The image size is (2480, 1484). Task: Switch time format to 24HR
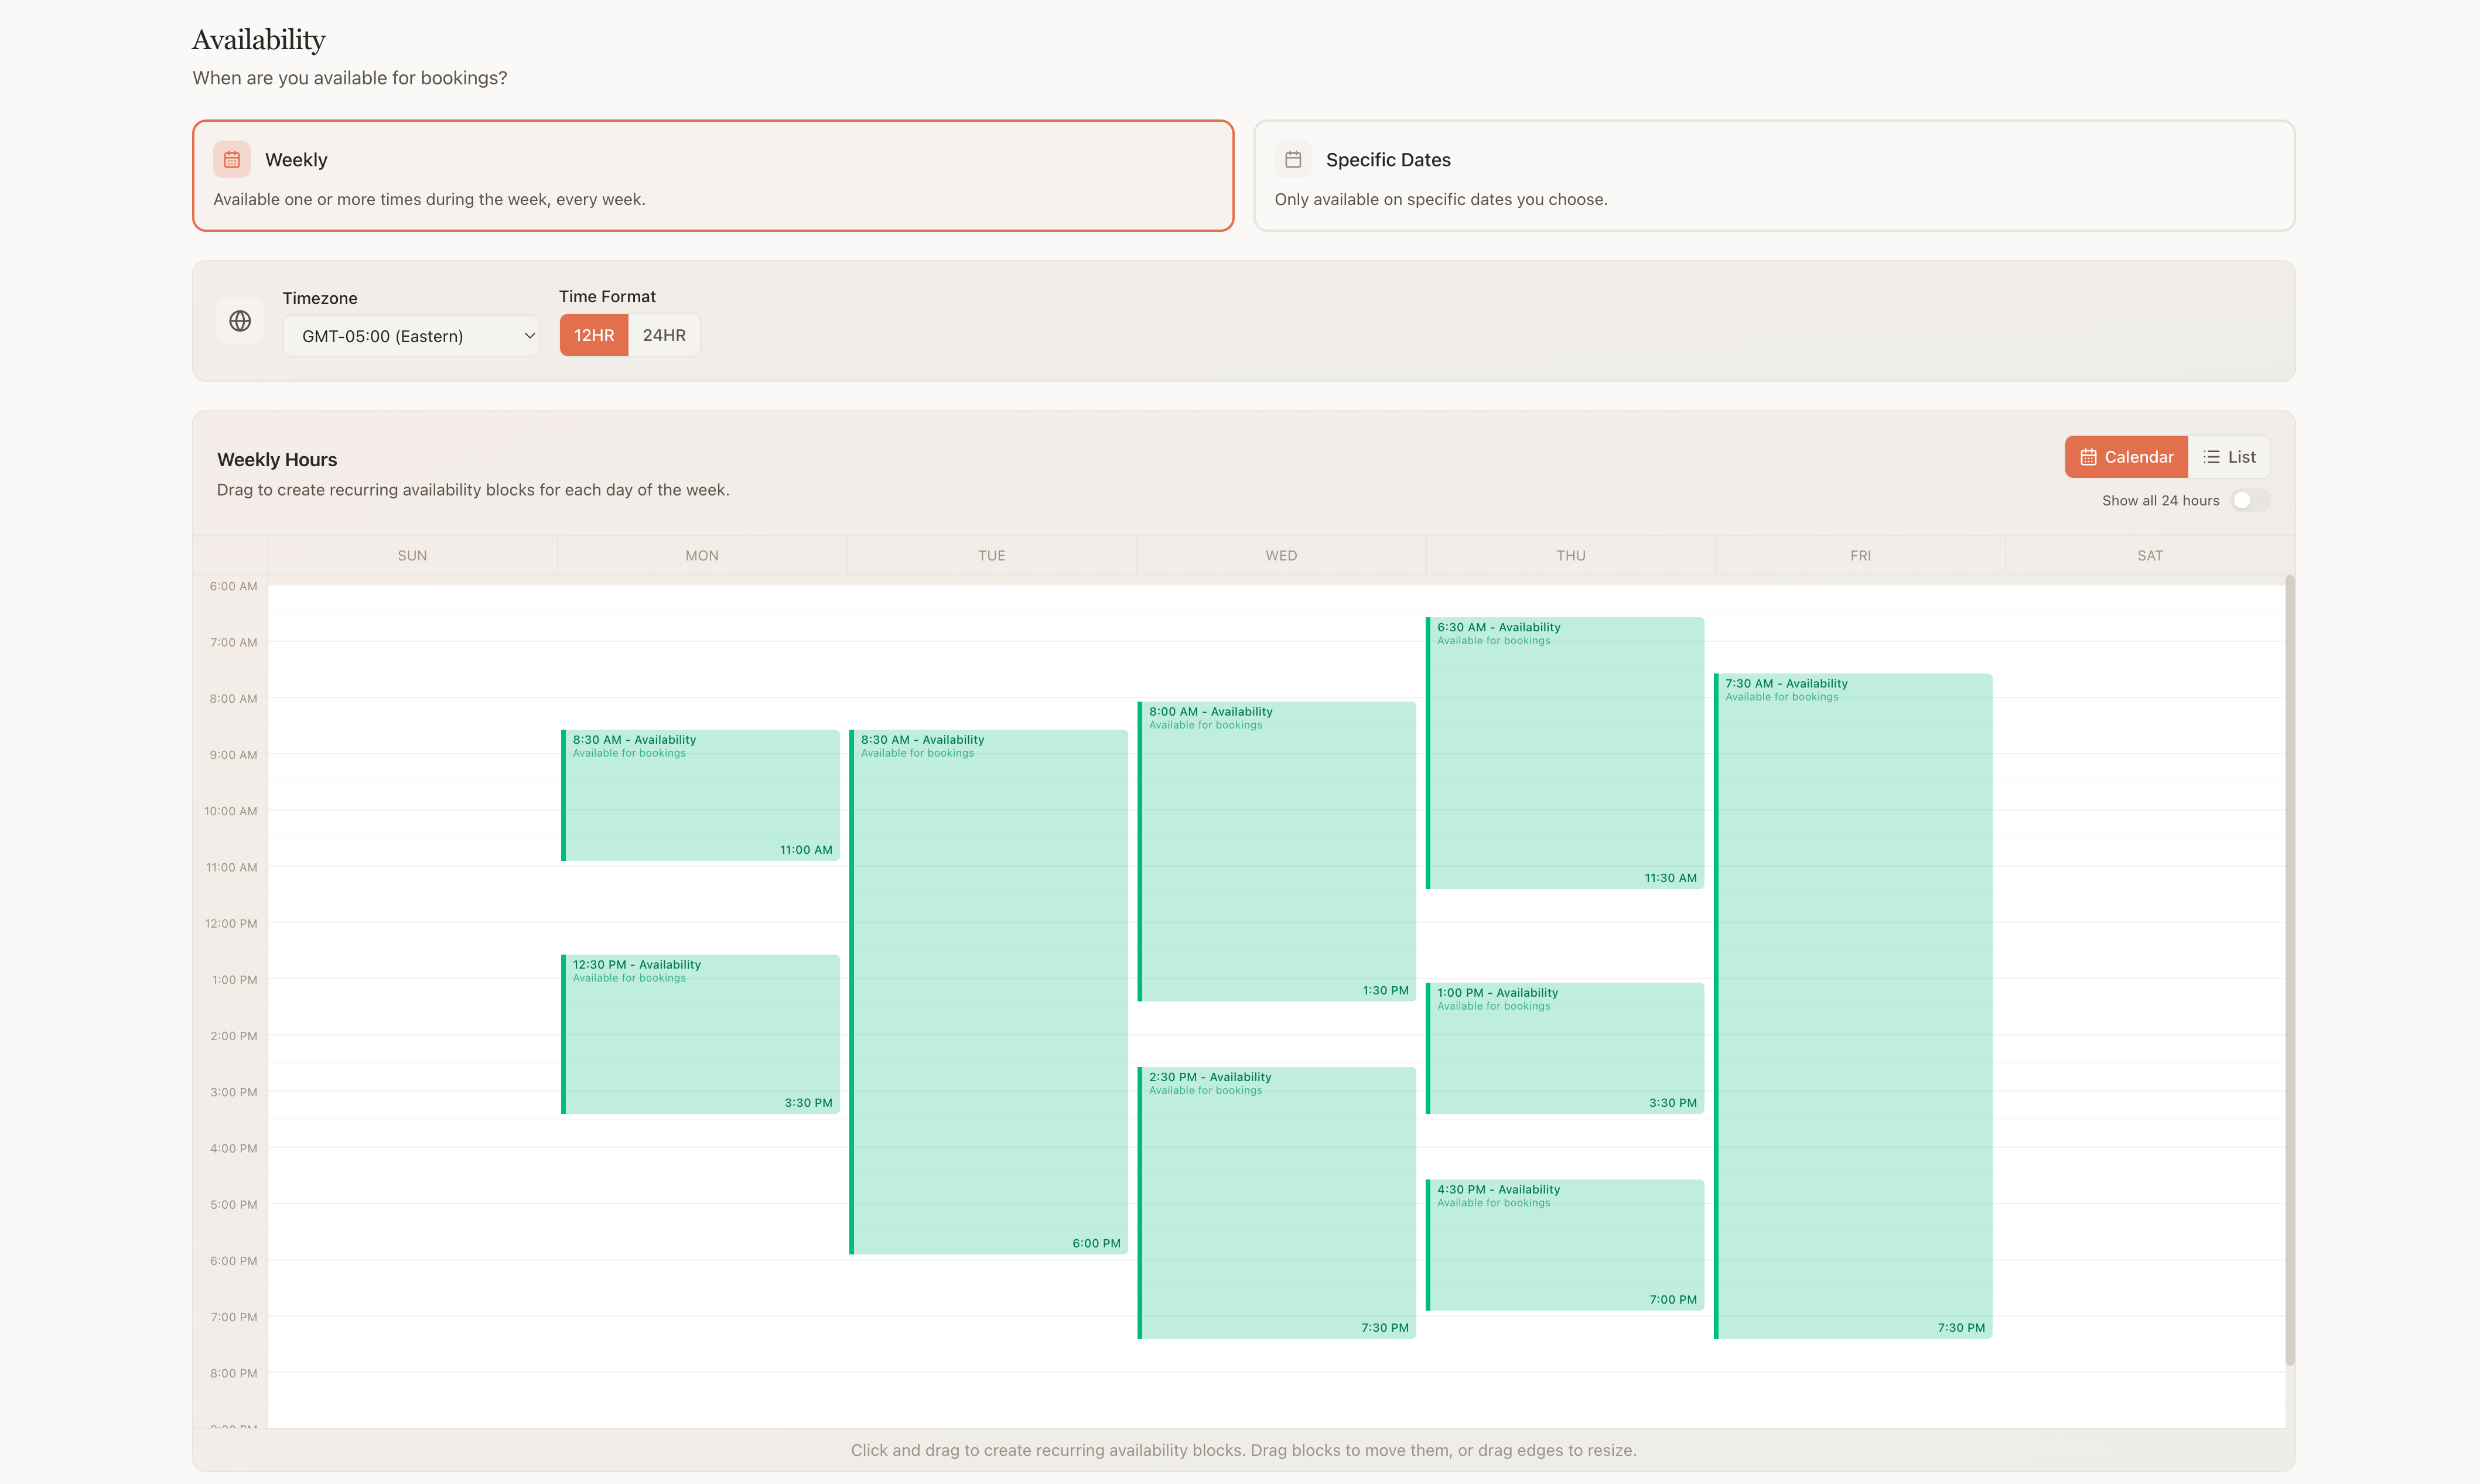tap(664, 335)
